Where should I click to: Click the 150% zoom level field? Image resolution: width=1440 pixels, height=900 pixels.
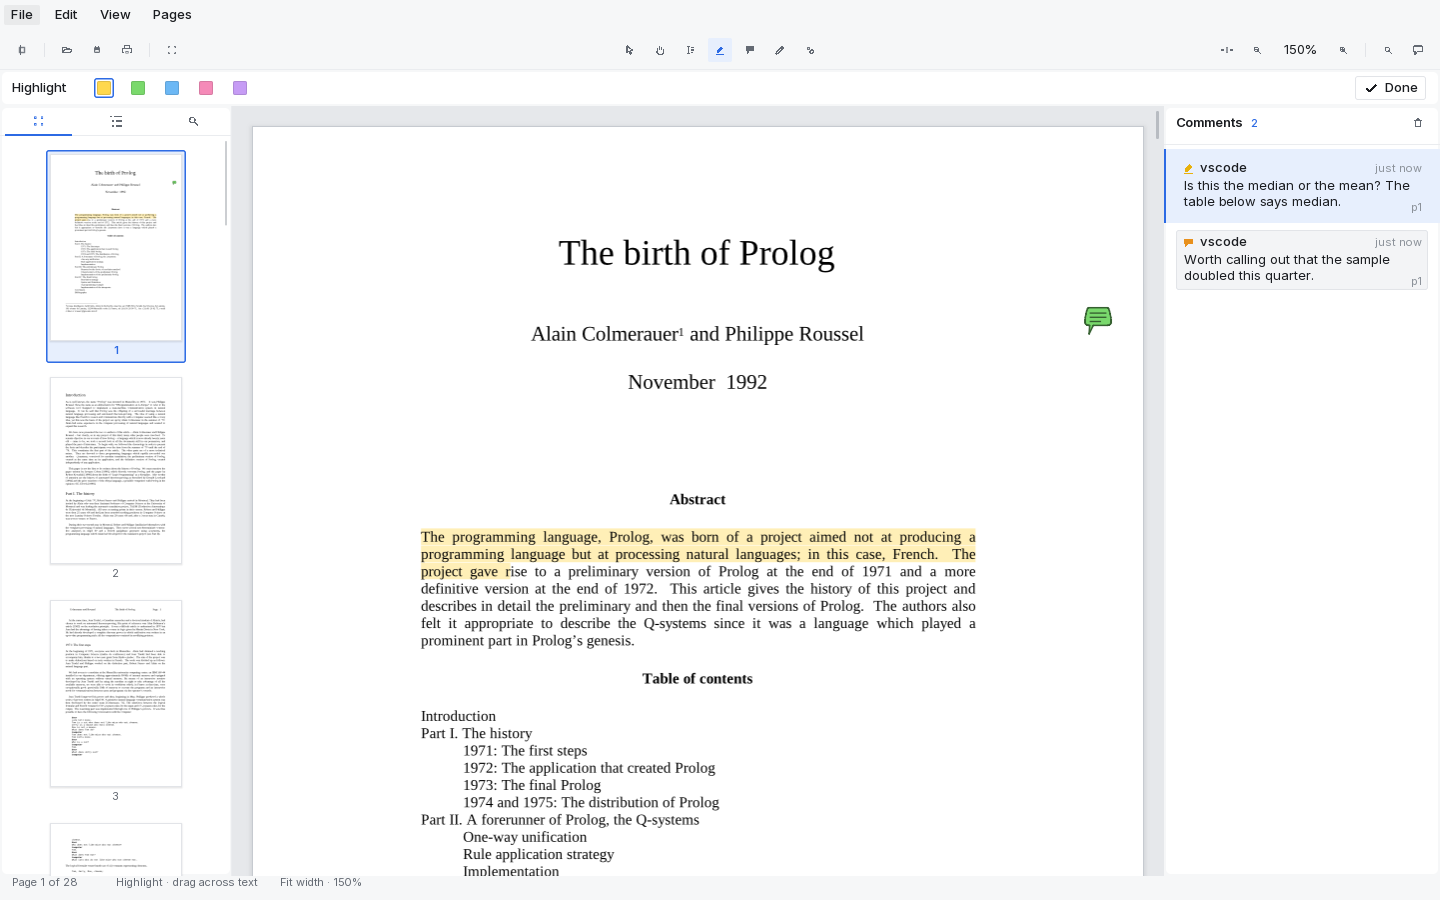click(x=1300, y=50)
